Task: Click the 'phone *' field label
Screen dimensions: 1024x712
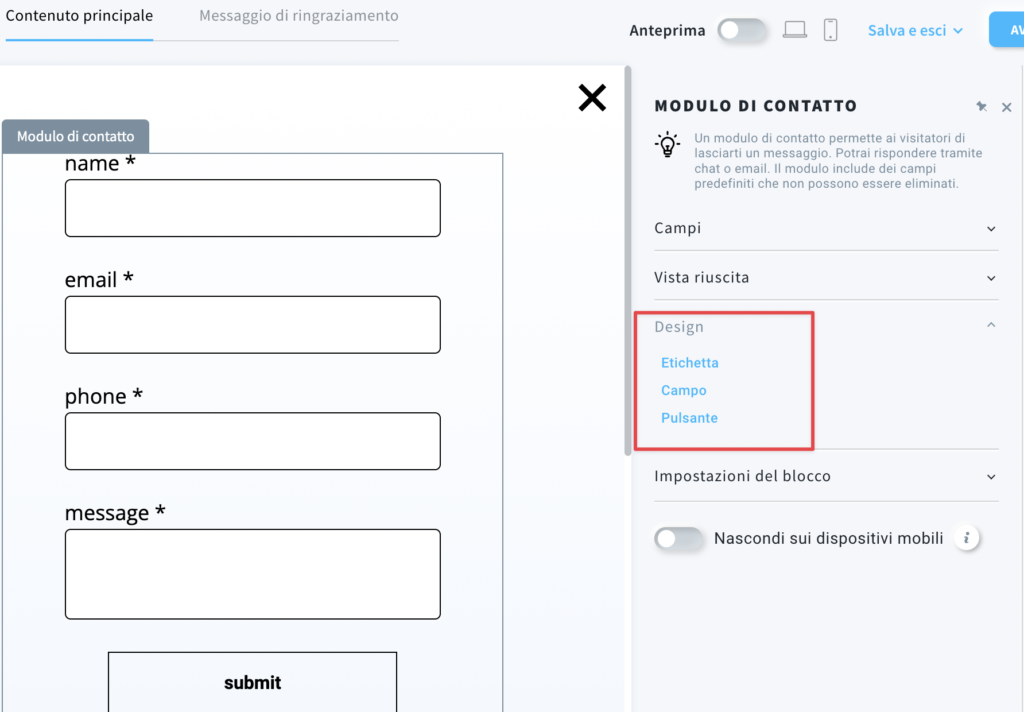Action: [x=103, y=396]
